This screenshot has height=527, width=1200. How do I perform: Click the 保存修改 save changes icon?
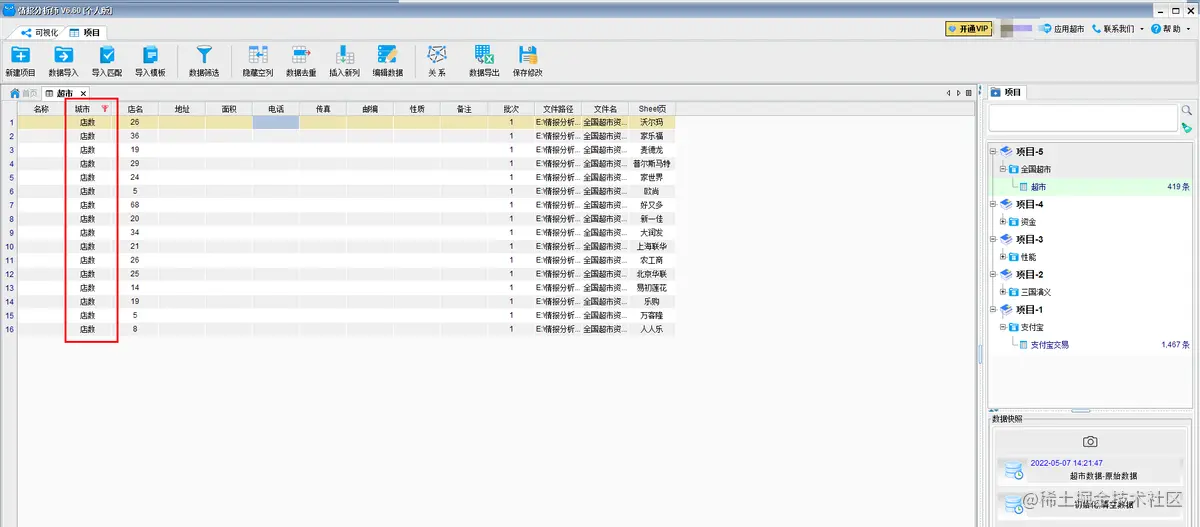tap(527, 55)
